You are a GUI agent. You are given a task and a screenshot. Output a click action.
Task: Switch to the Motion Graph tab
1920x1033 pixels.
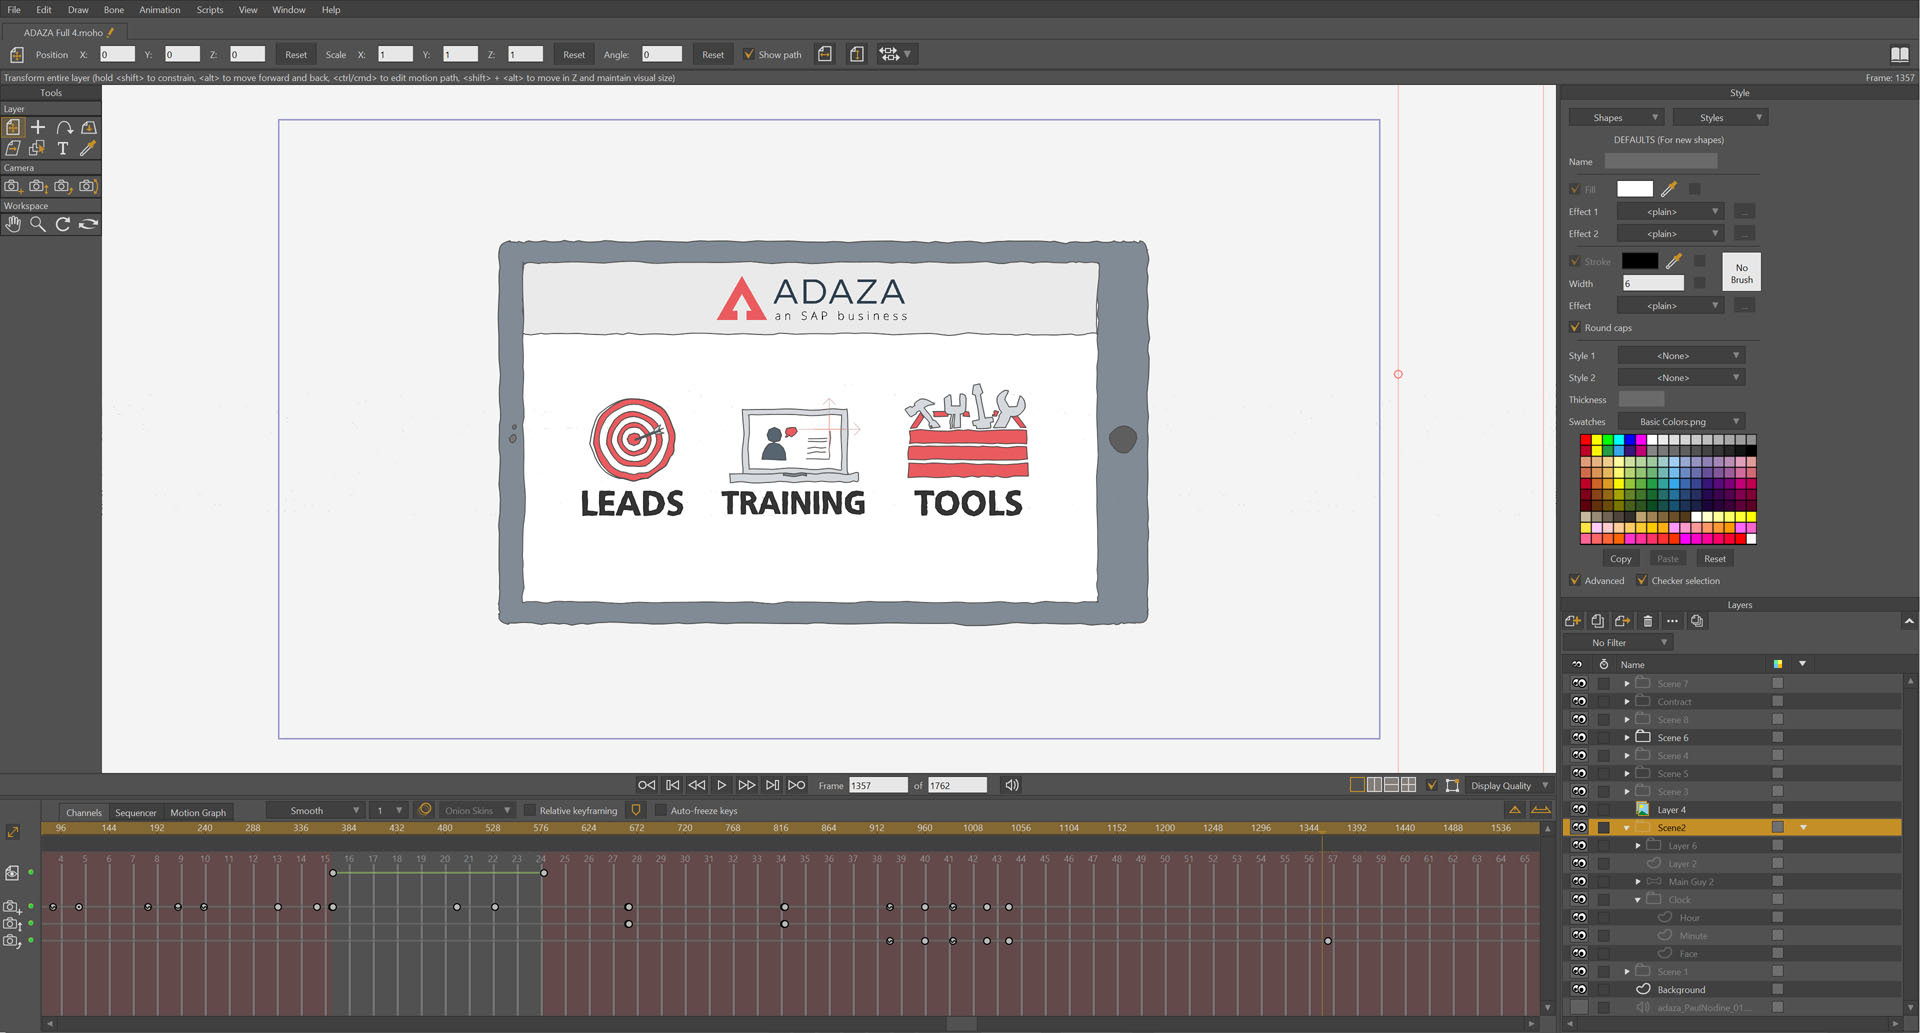198,812
